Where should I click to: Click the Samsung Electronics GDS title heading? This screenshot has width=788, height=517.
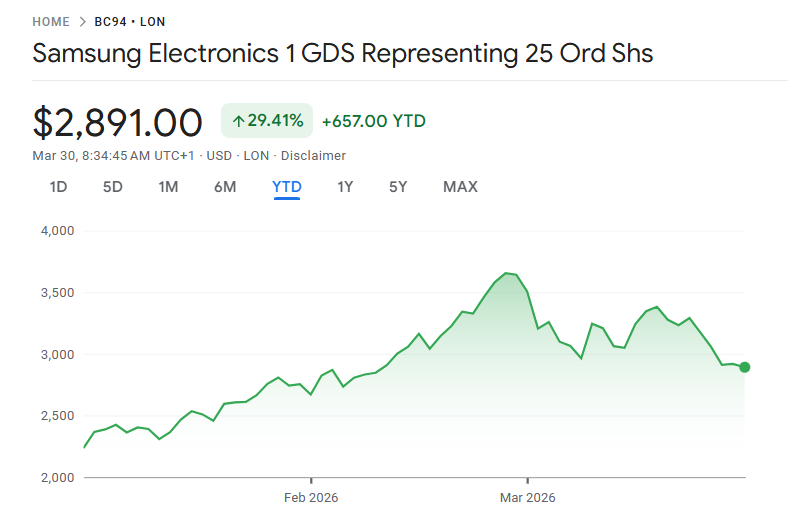pyautogui.click(x=343, y=53)
